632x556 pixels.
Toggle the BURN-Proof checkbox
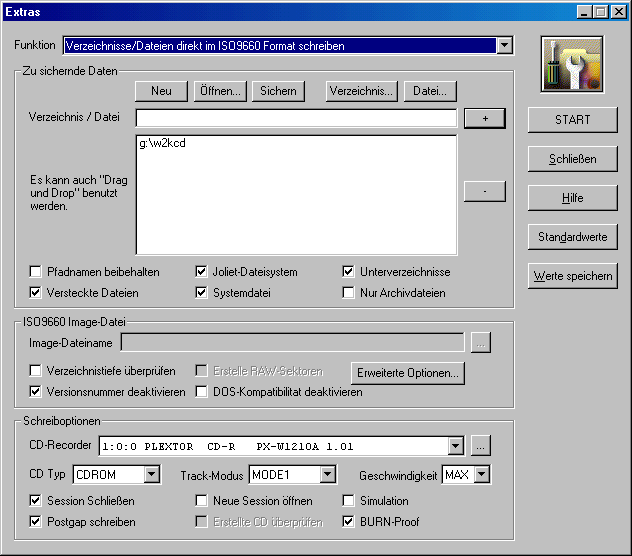point(349,522)
